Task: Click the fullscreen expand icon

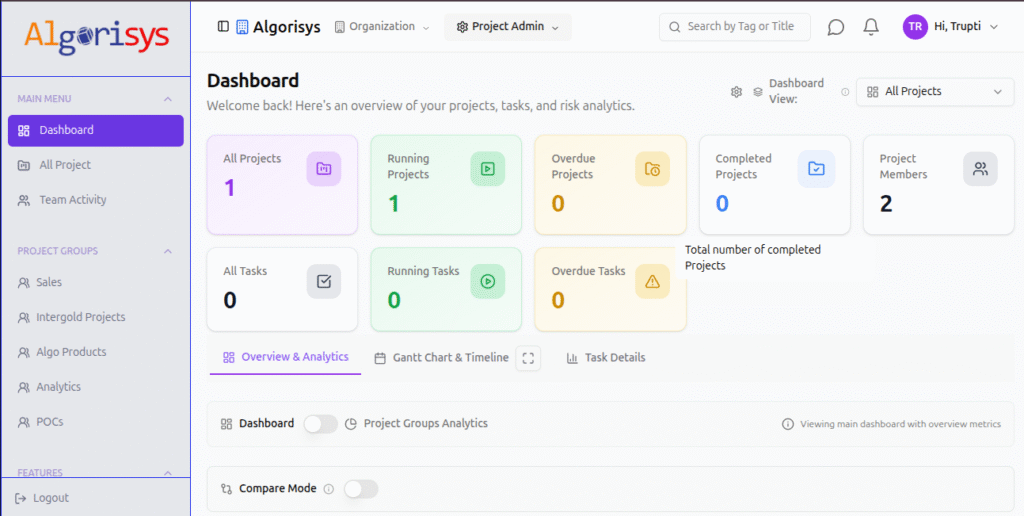Action: coord(528,358)
